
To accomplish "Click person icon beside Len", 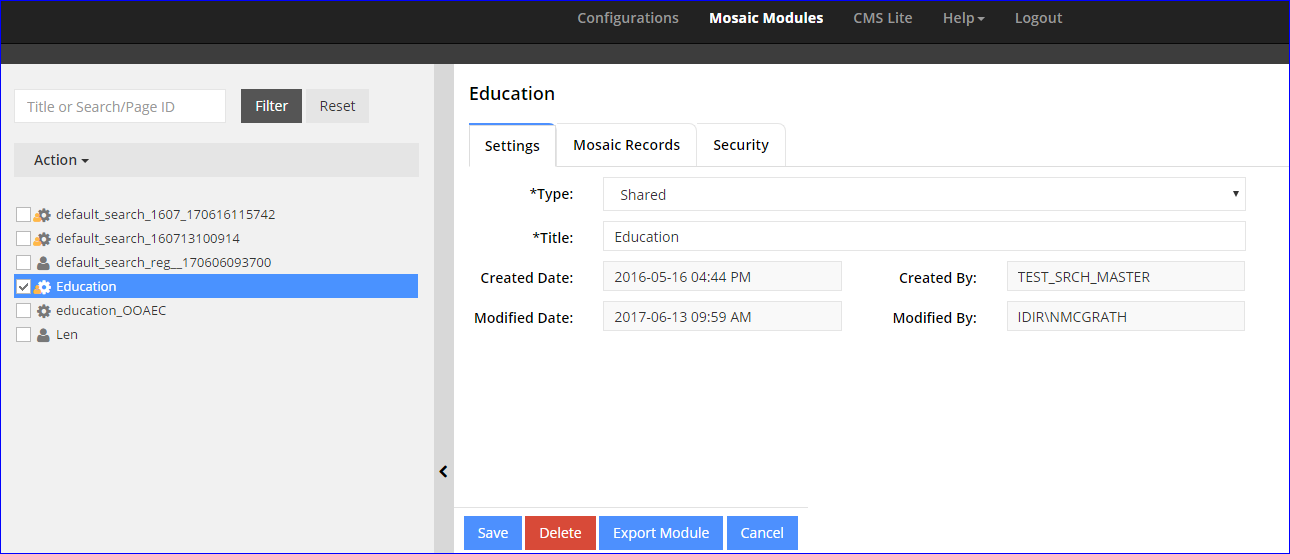I will pyautogui.click(x=43, y=335).
